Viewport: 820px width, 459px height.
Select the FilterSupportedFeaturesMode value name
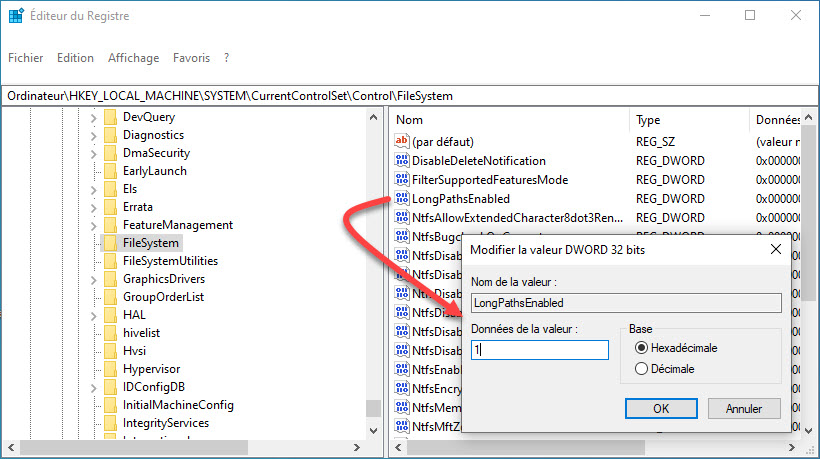490,179
